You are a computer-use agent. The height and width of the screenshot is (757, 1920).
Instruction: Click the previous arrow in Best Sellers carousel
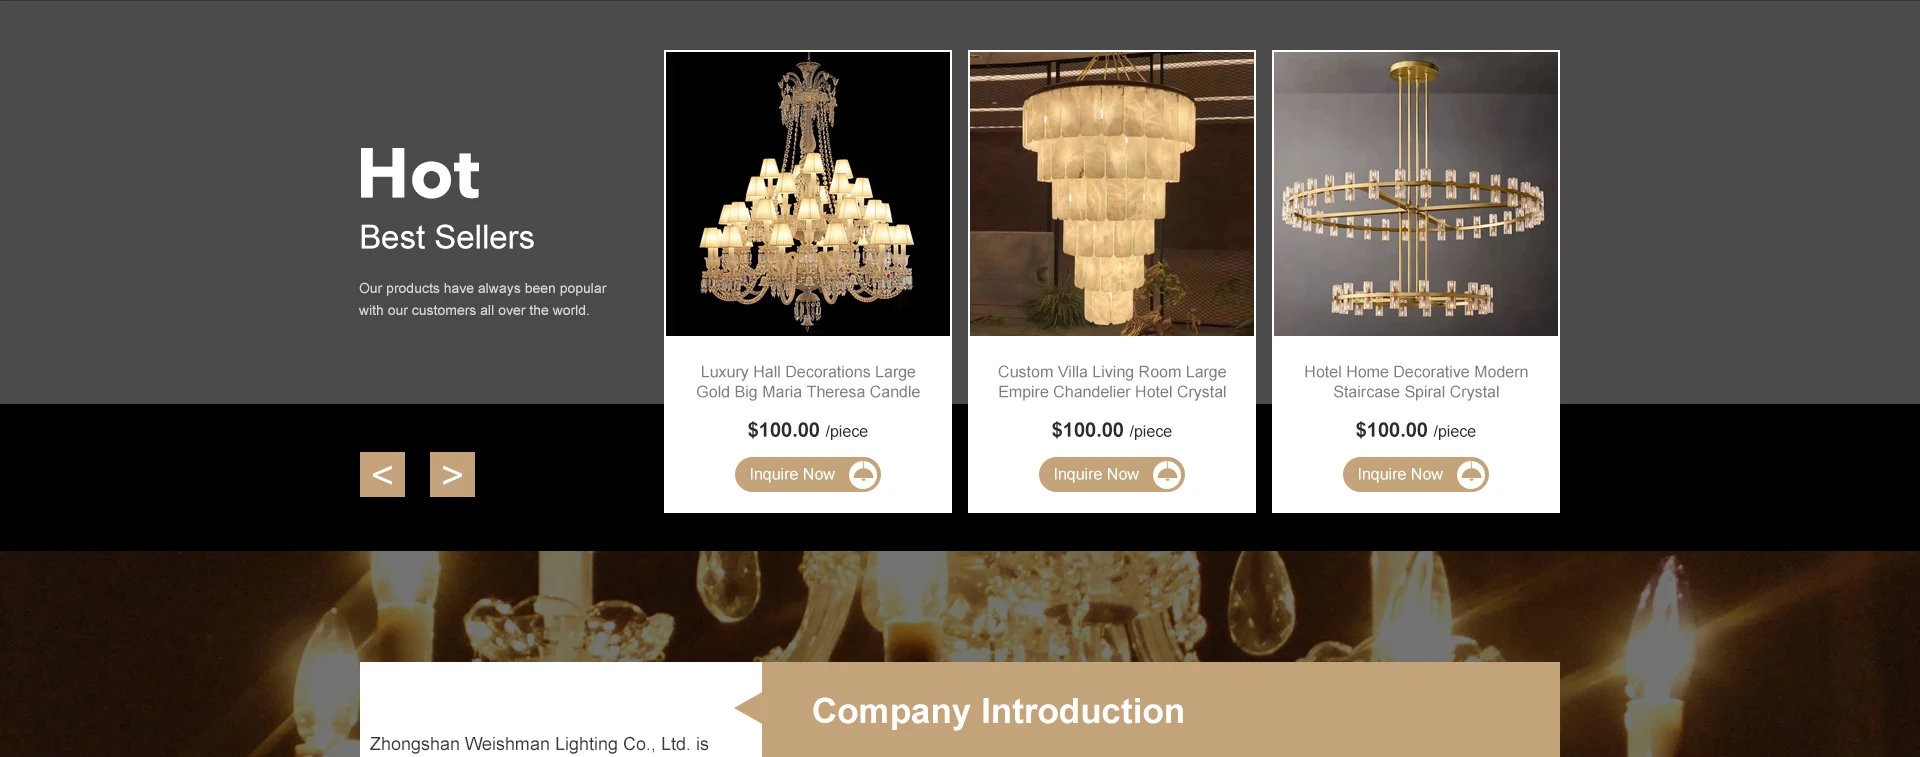382,474
